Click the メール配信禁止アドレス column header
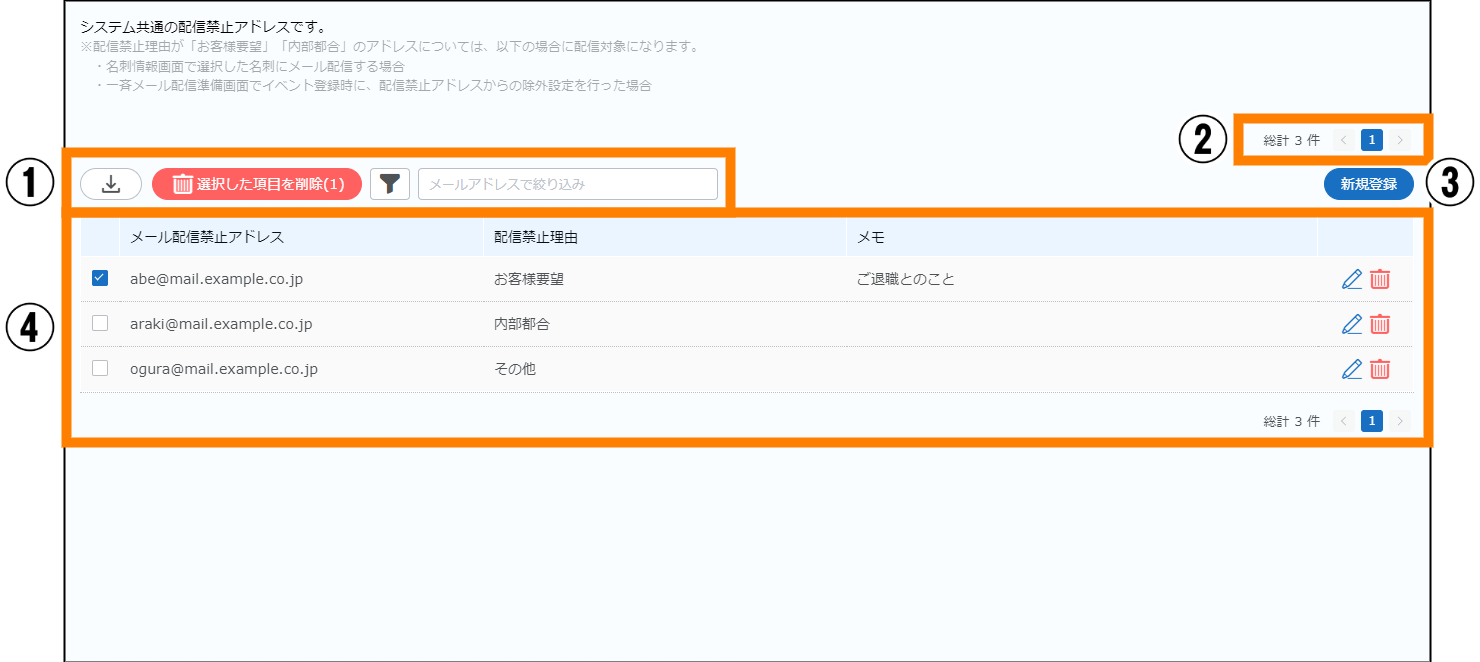This screenshot has width=1480, height=662. pos(207,237)
